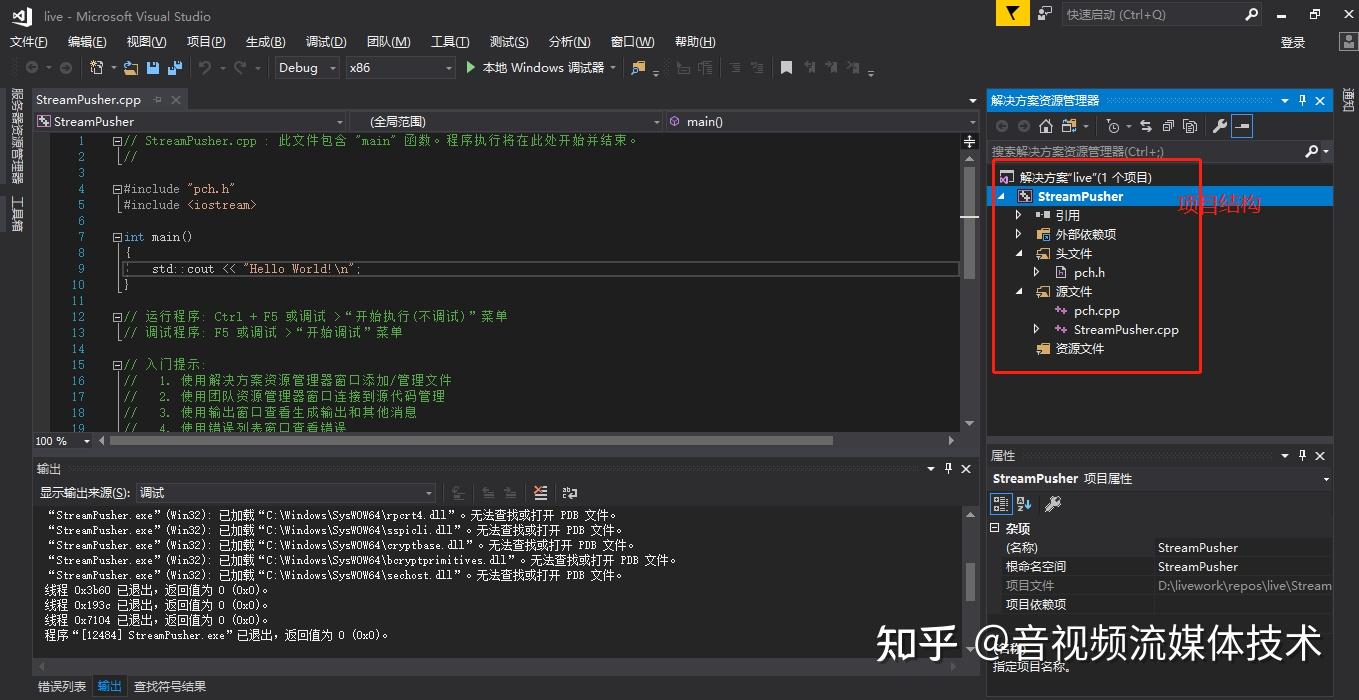Open the 调试(D) menu

[326, 41]
